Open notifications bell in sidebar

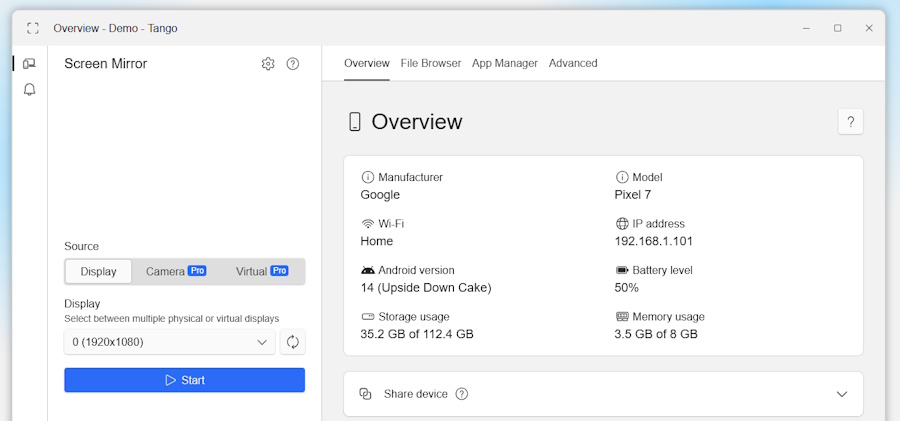tap(30, 90)
